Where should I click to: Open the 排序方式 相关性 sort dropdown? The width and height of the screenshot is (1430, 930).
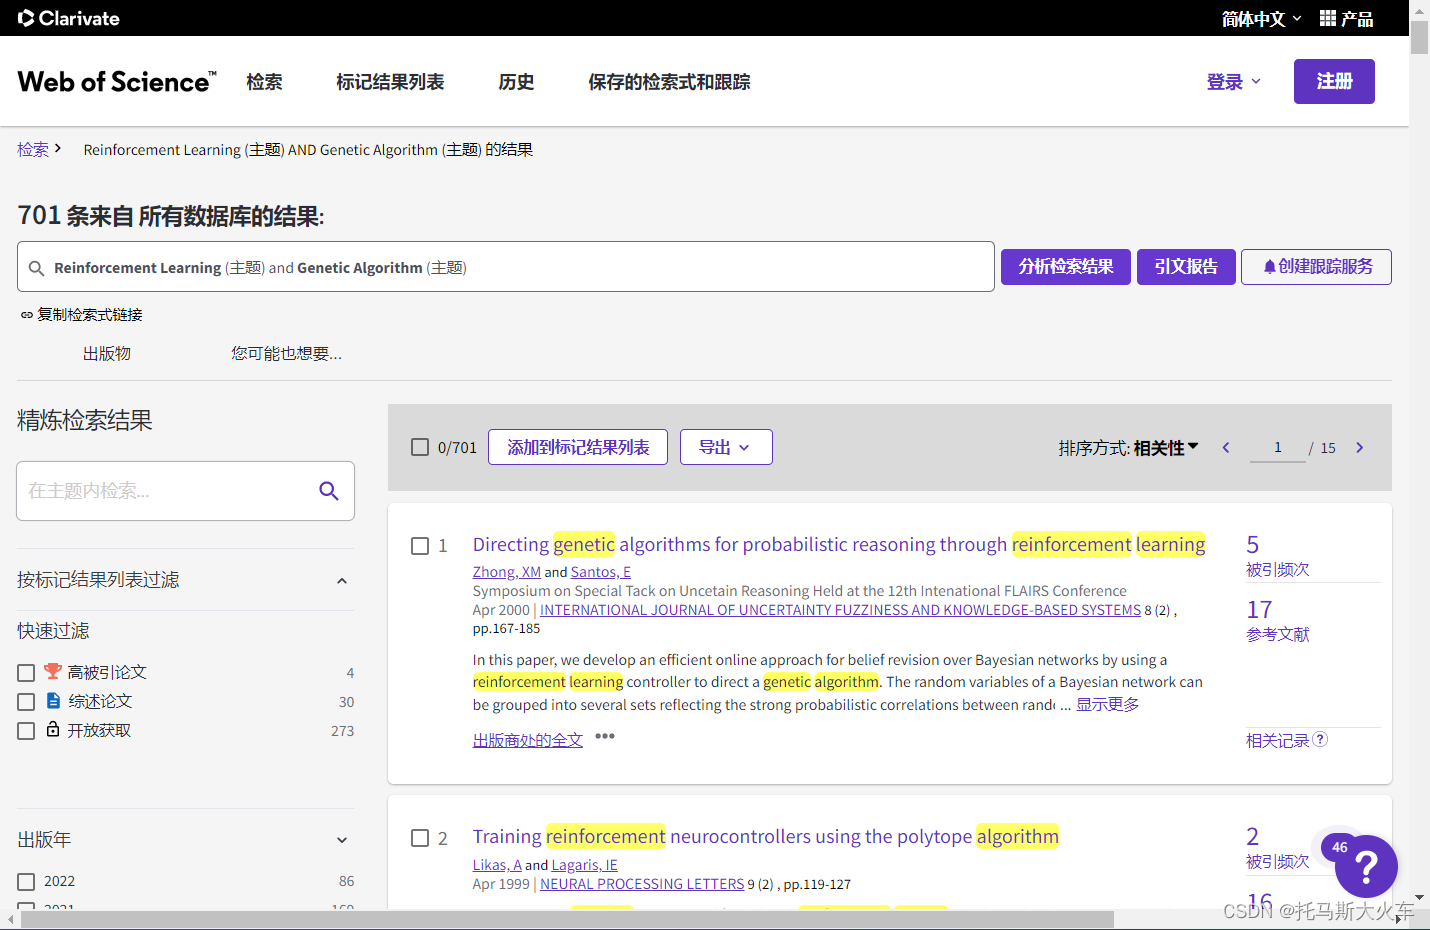click(1166, 448)
